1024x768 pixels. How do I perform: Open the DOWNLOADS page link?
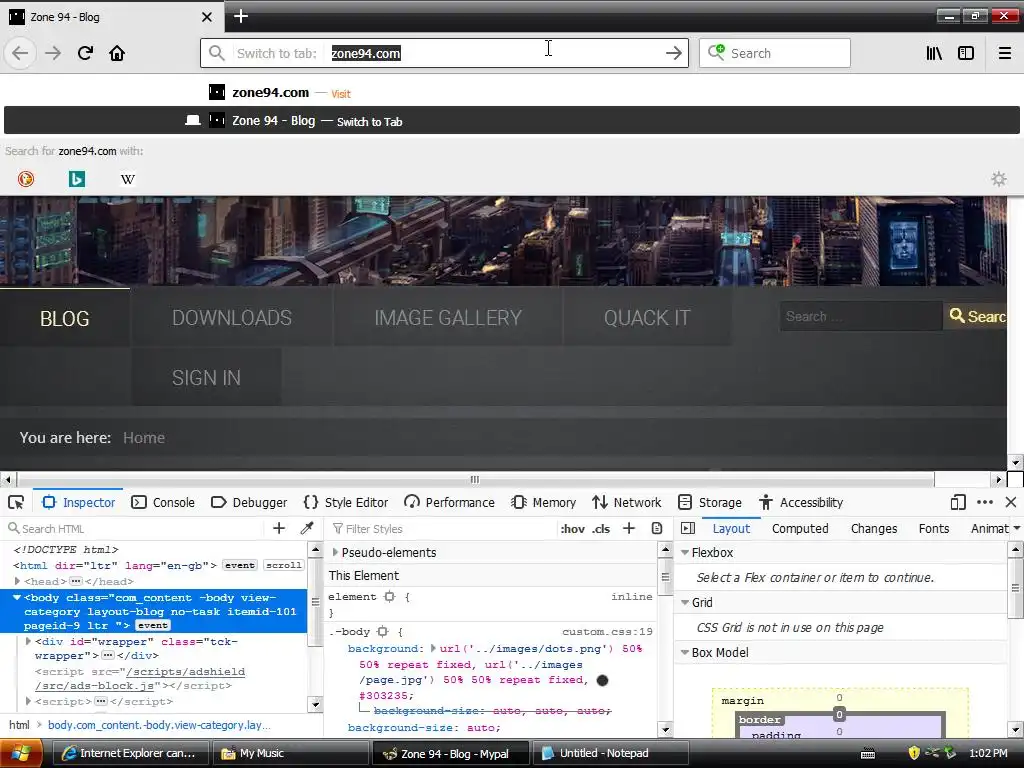click(232, 318)
